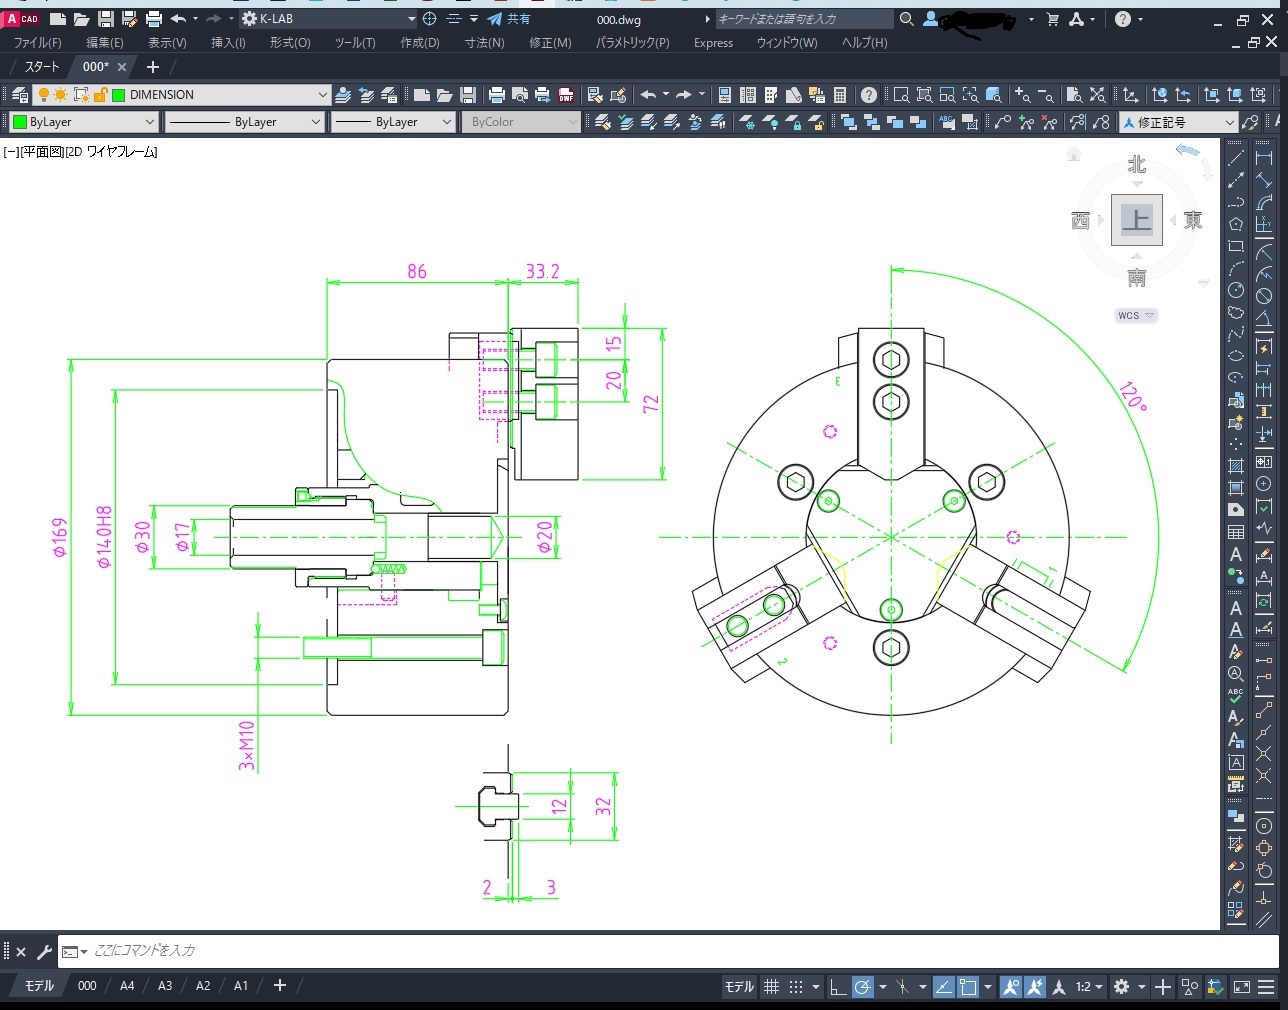The height and width of the screenshot is (1010, 1288).
Task: Select the Line draw tool
Action: tap(1236, 158)
